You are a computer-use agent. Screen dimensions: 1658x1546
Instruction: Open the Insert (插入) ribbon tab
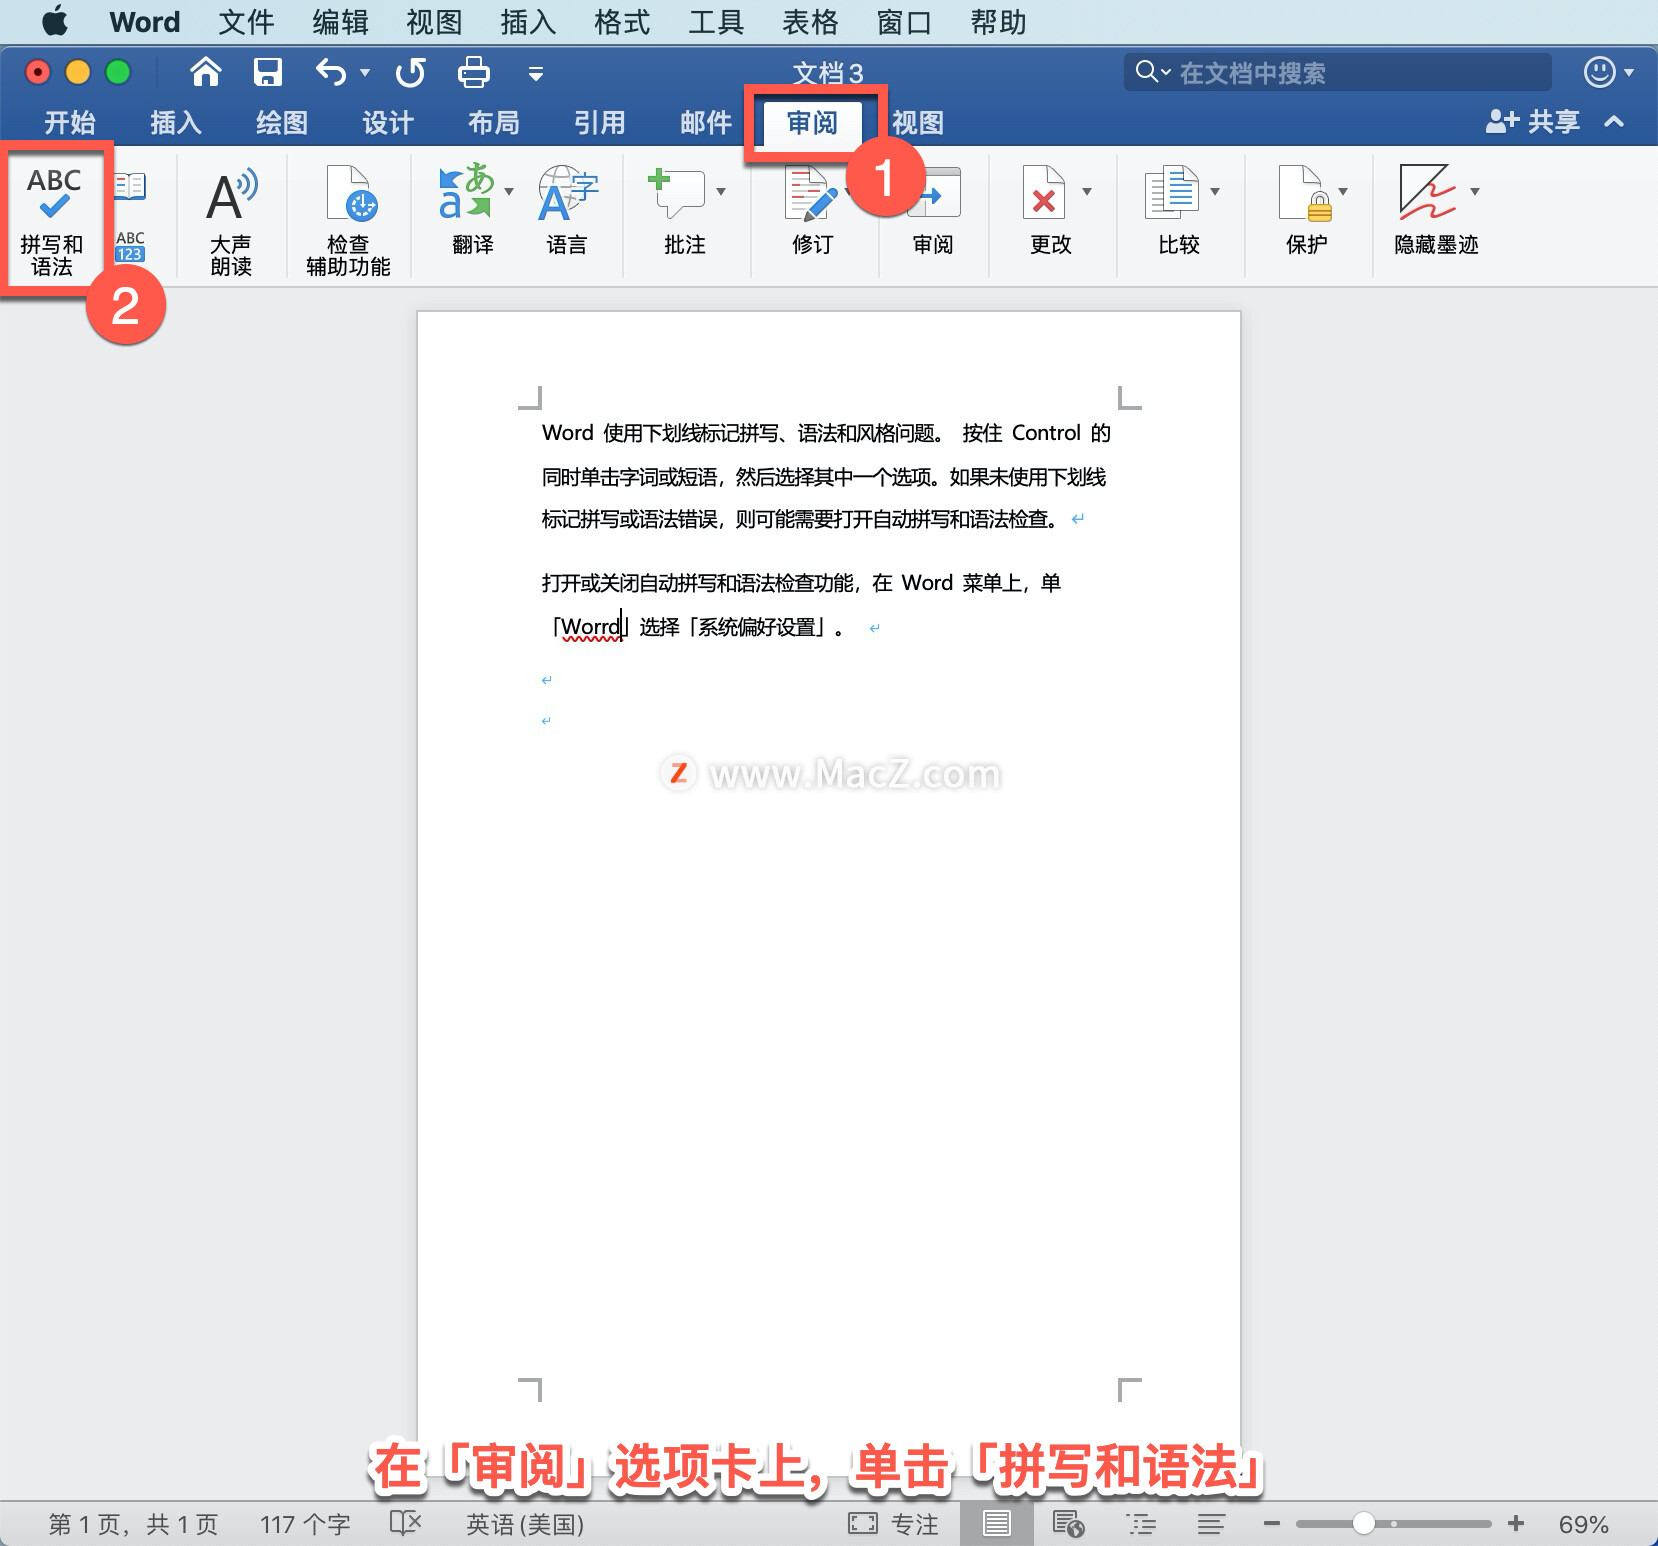[x=176, y=122]
